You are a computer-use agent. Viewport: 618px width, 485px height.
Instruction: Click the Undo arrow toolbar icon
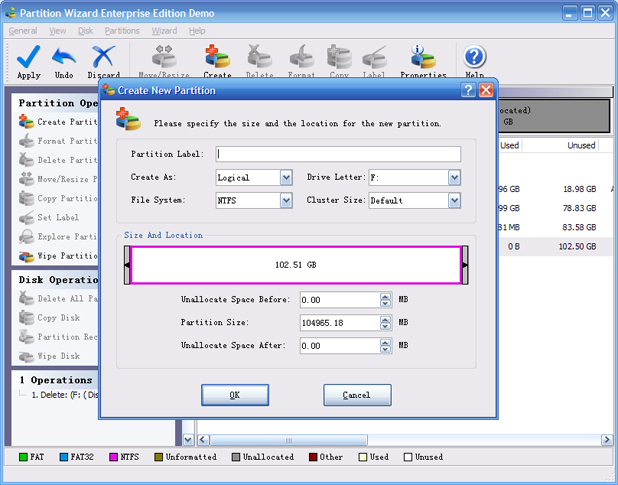coord(63,57)
